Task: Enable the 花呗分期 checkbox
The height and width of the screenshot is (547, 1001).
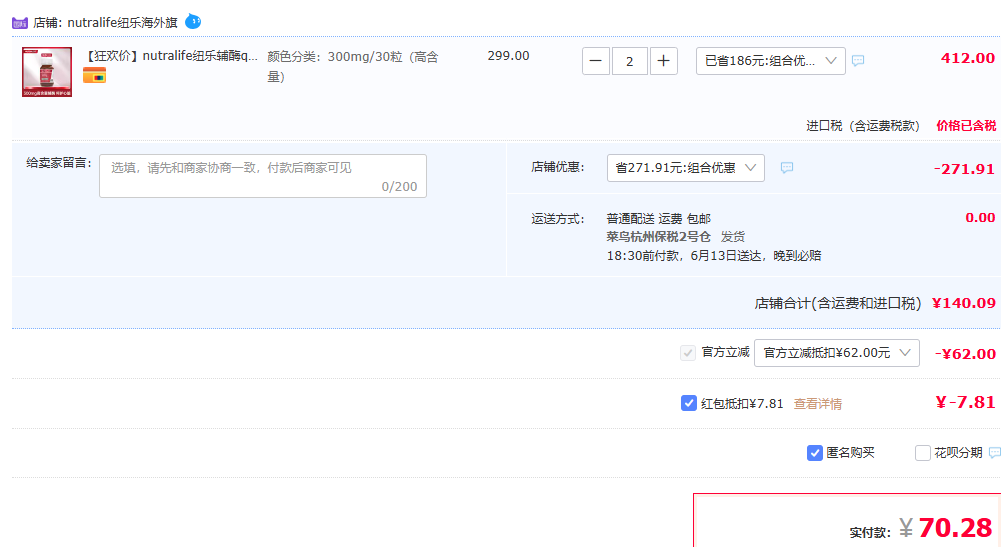Action: click(922, 453)
